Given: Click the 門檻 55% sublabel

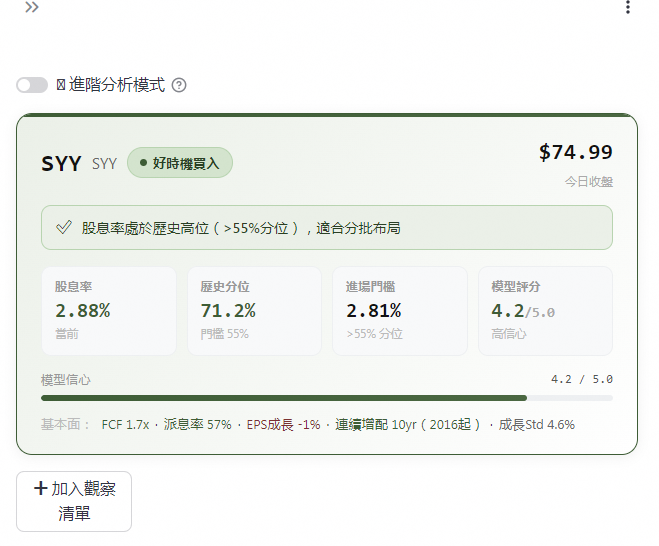Looking at the screenshot, I should tap(224, 334).
